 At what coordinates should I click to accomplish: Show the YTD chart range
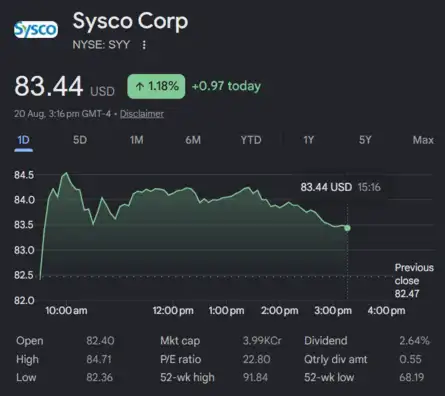pyautogui.click(x=251, y=140)
